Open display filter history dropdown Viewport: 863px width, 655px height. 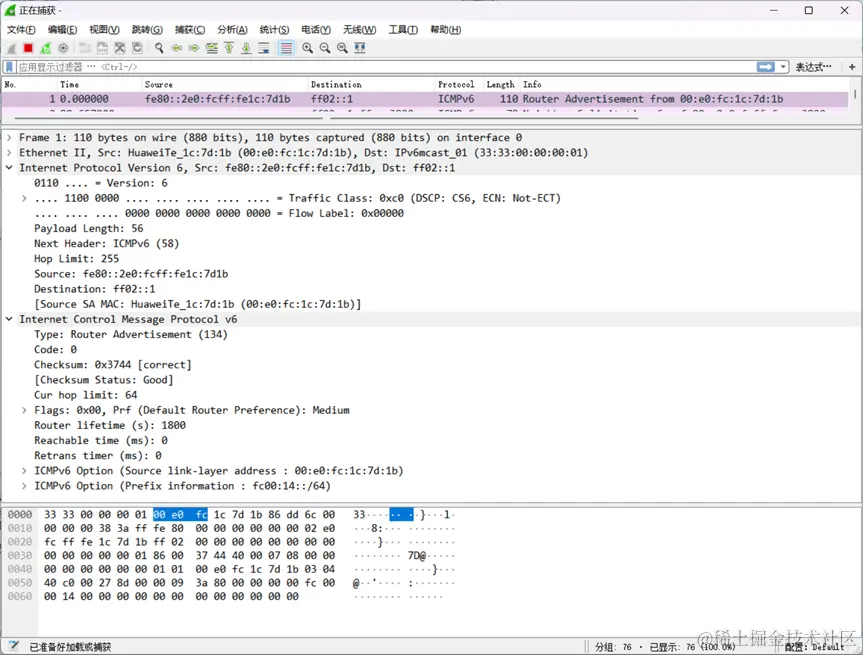(x=783, y=67)
